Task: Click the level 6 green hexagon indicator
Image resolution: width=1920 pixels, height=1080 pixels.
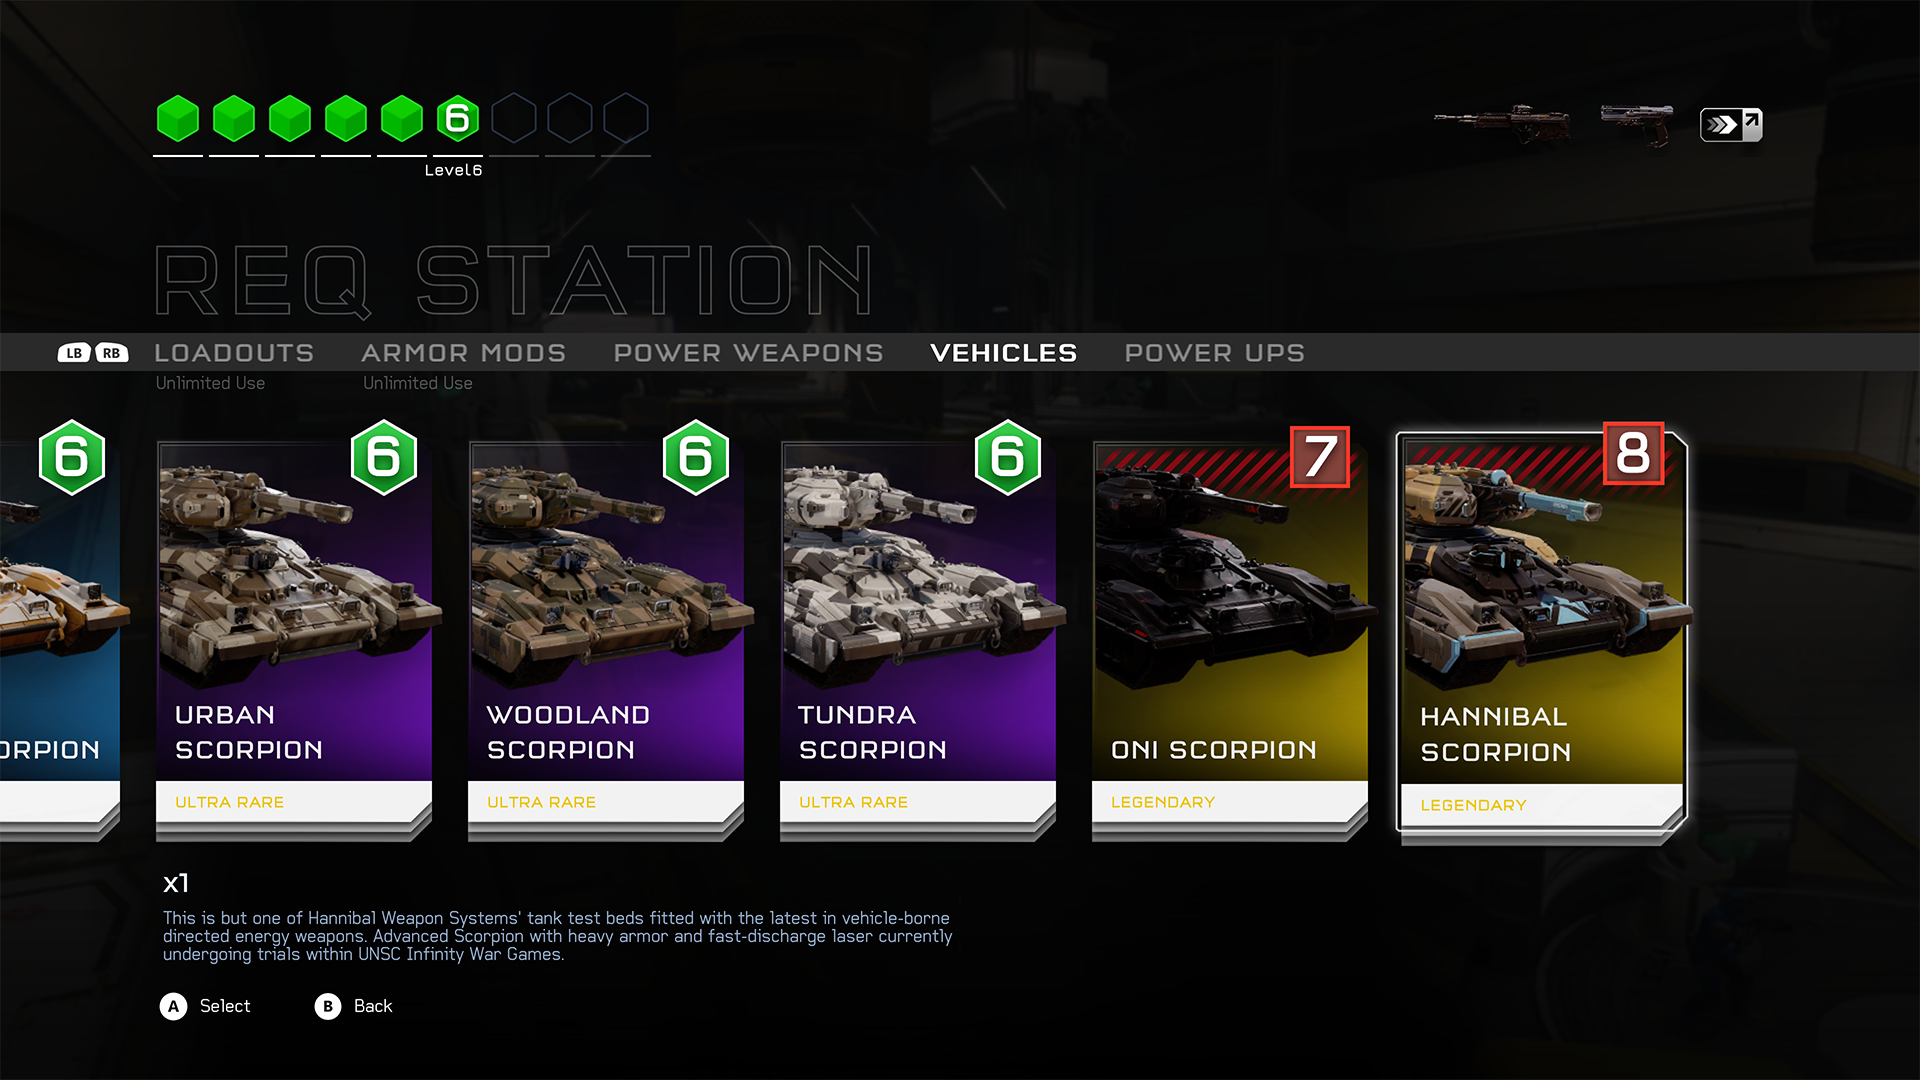Action: coord(458,119)
